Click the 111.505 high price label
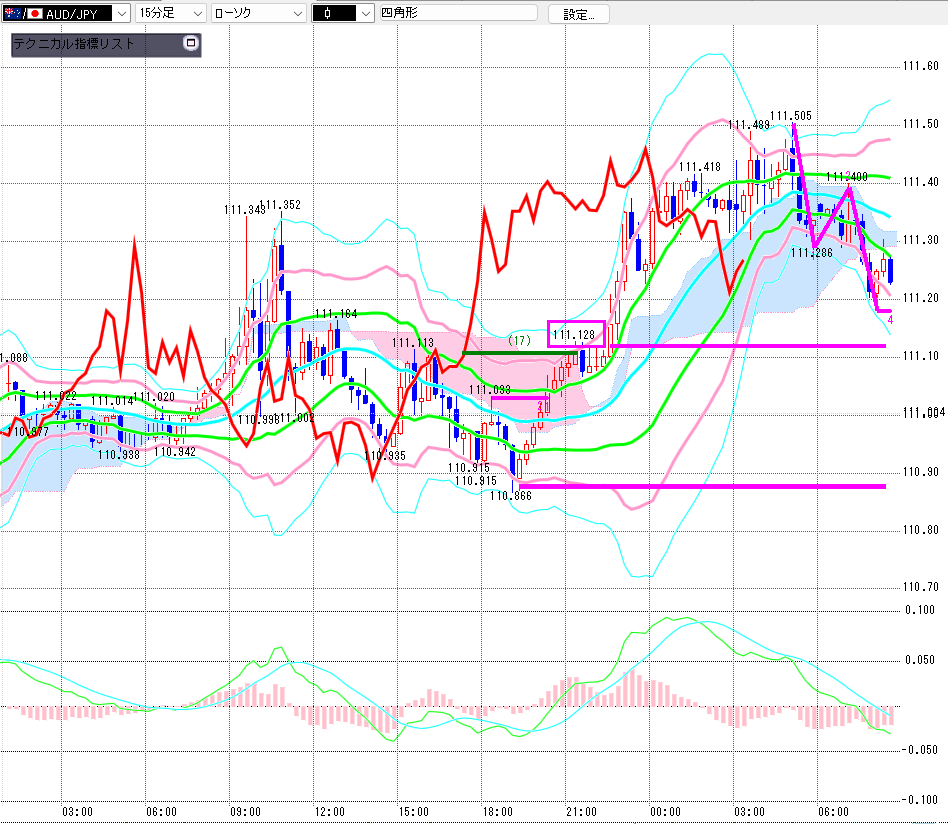The width and height of the screenshot is (948, 824). tap(791, 116)
